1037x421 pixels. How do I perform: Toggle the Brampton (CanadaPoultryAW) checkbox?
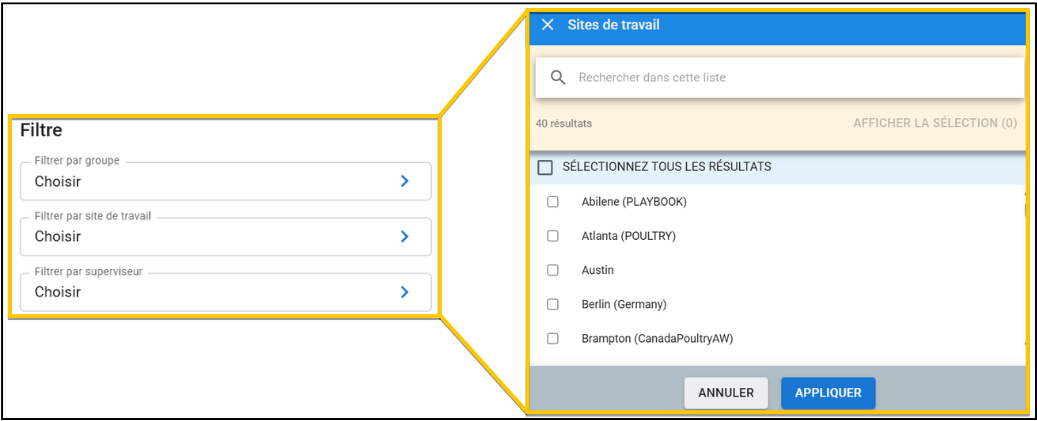552,338
